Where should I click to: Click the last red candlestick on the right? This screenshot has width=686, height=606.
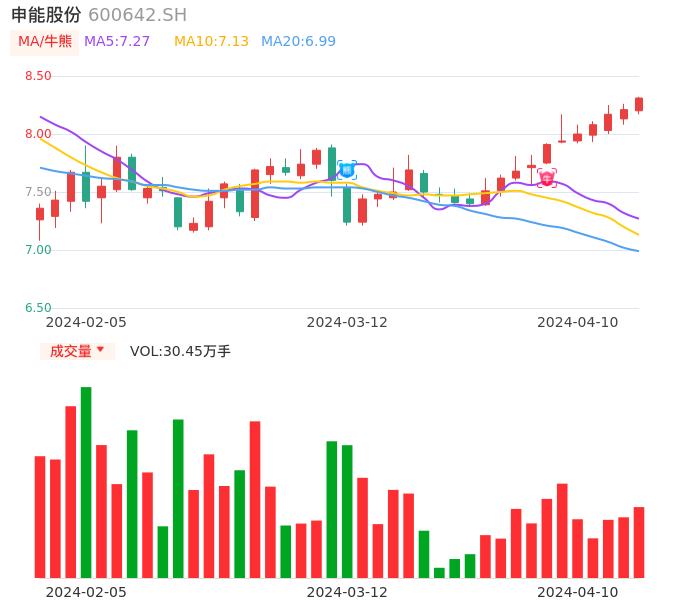coord(639,104)
